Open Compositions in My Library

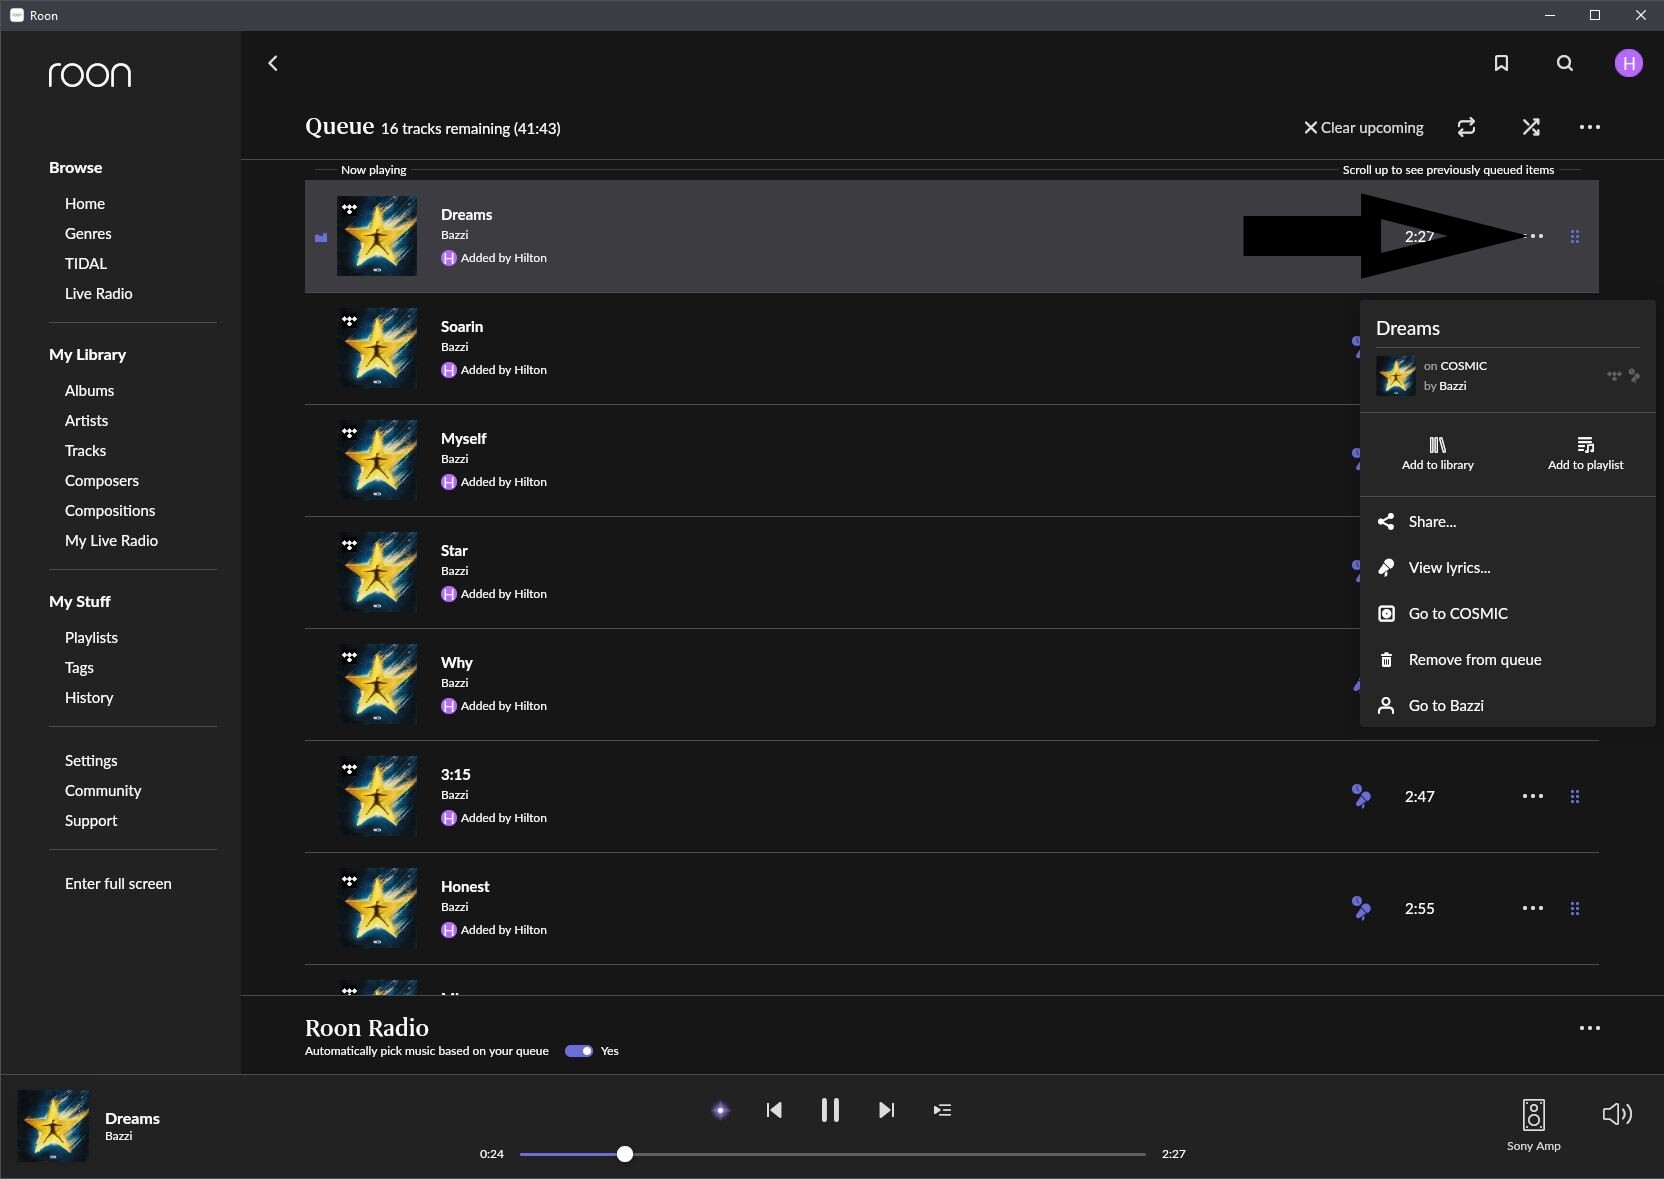point(110,511)
